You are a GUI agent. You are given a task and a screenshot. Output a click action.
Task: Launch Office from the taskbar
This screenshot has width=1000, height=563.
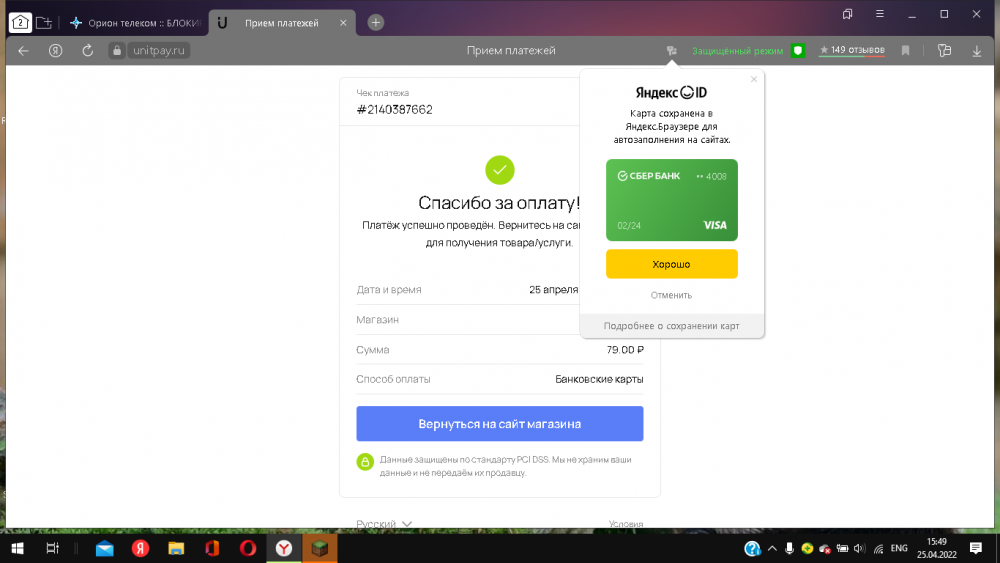(212, 548)
